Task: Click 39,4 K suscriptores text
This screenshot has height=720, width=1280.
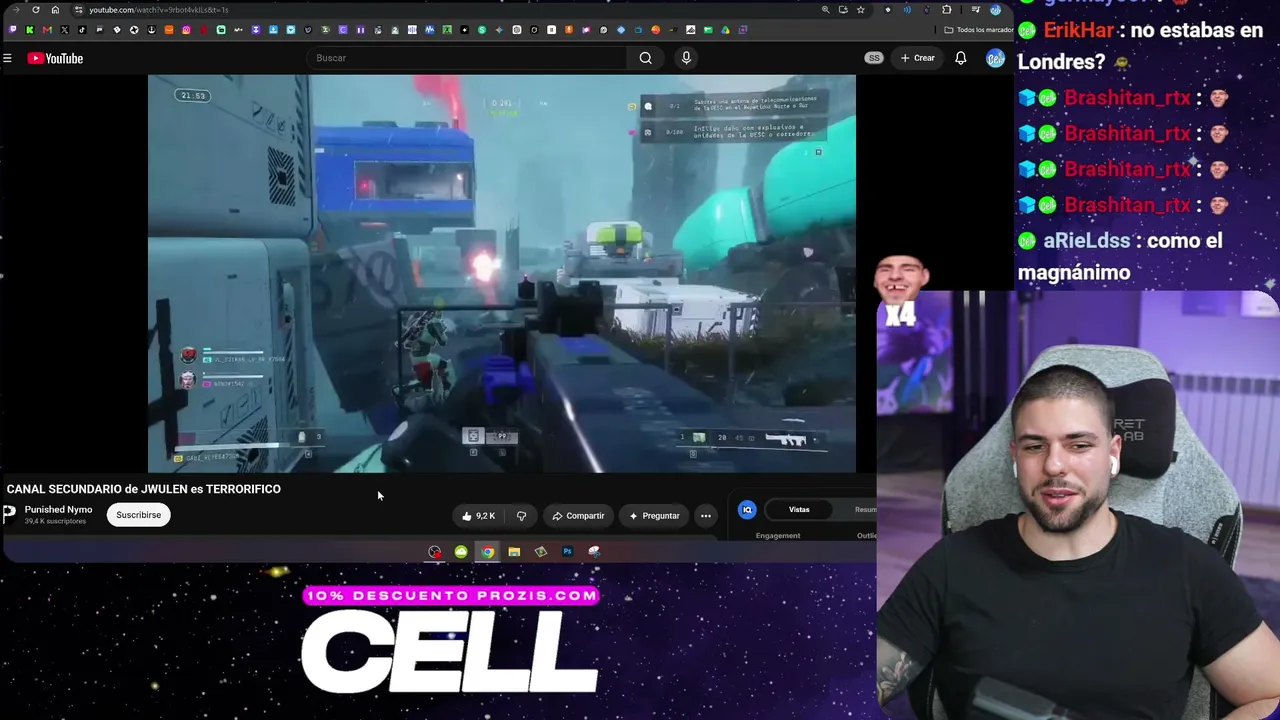Action: pyautogui.click(x=55, y=521)
